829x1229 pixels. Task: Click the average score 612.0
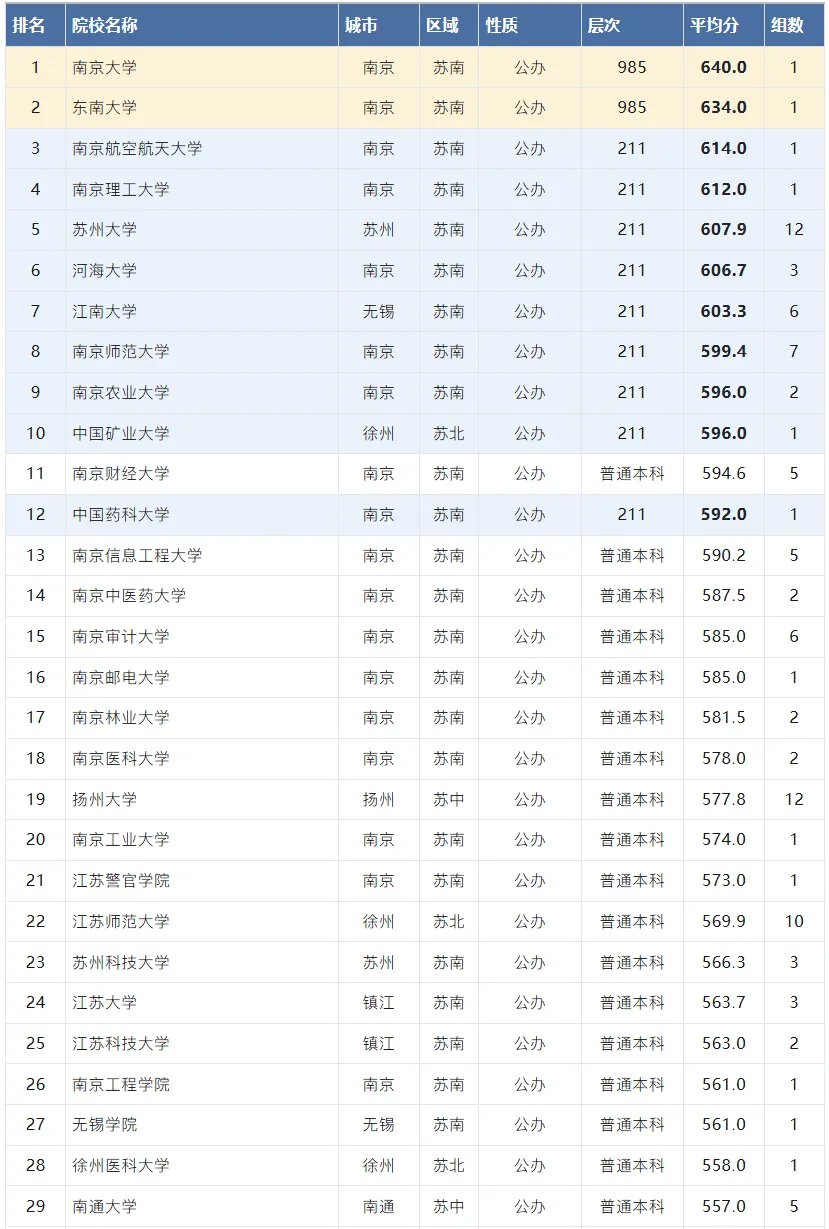(x=724, y=190)
